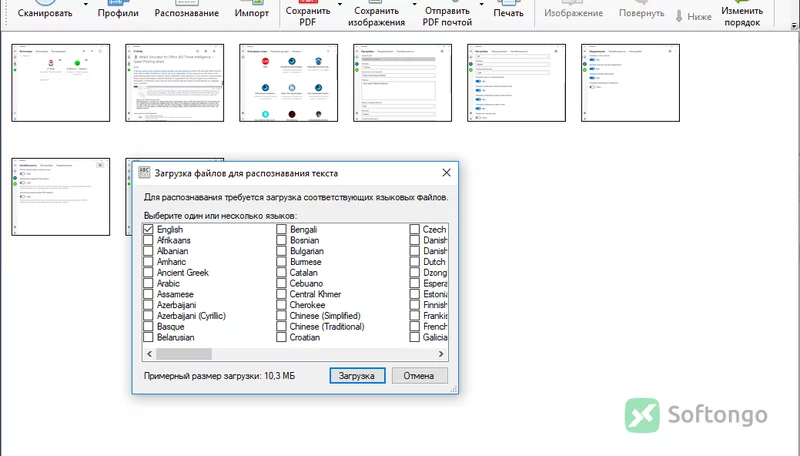This screenshot has height=456, width=800.
Task: Select the thumbnail with a grid of round icons
Action: 288,83
